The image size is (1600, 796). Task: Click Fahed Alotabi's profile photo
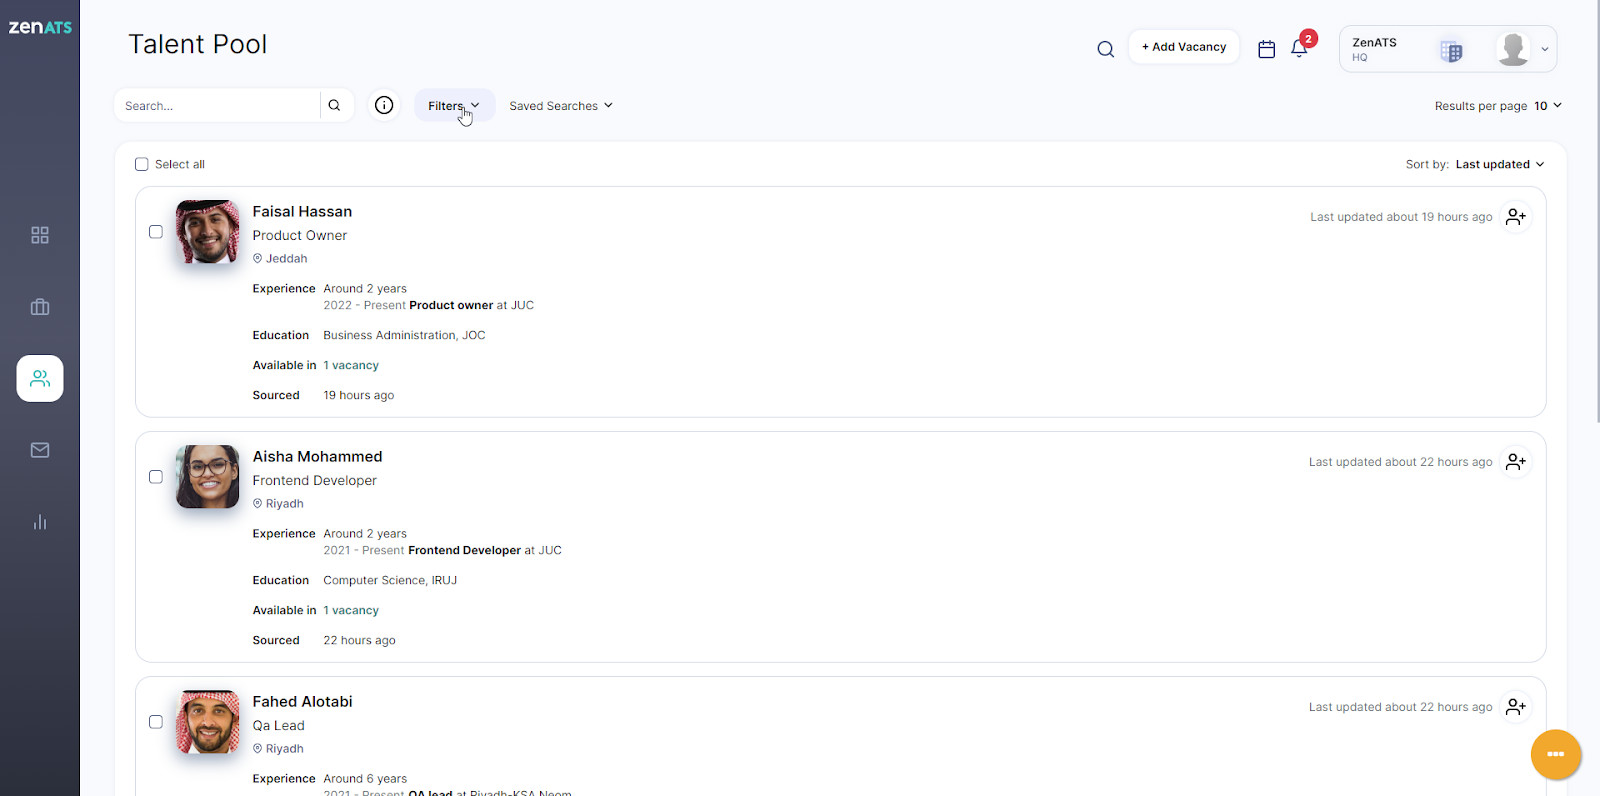(x=208, y=722)
